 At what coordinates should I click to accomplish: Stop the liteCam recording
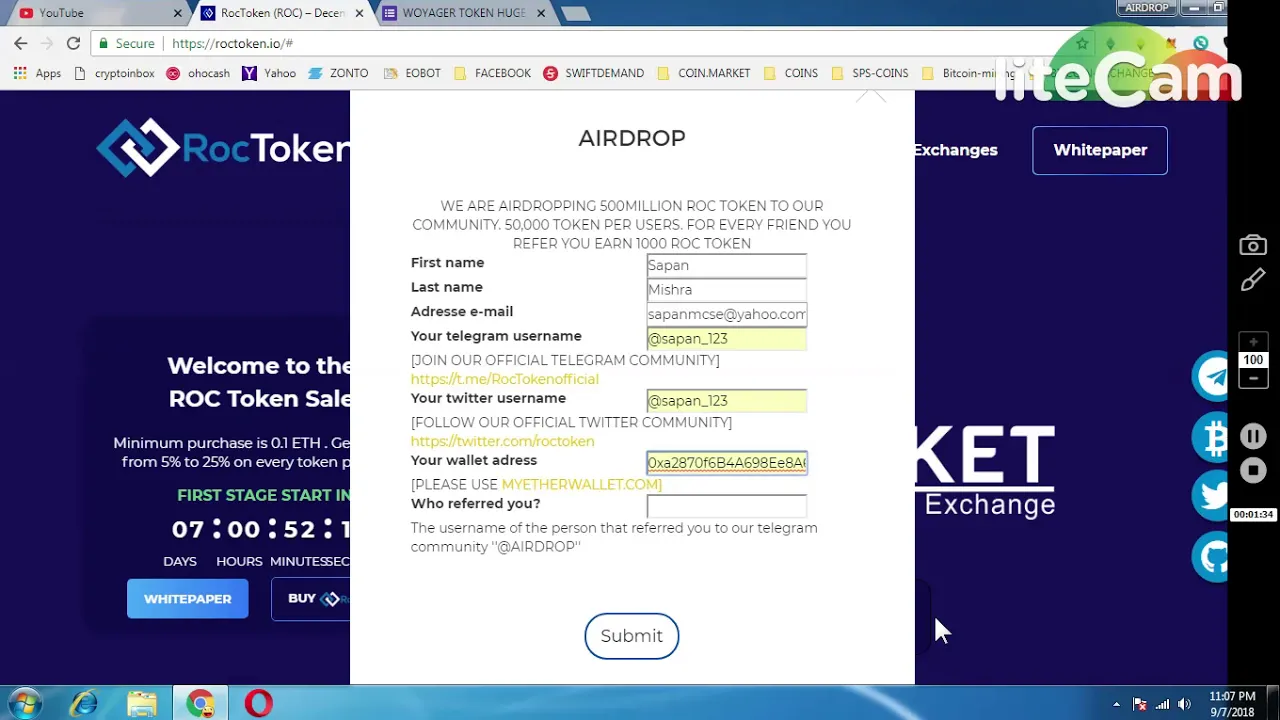1253,471
